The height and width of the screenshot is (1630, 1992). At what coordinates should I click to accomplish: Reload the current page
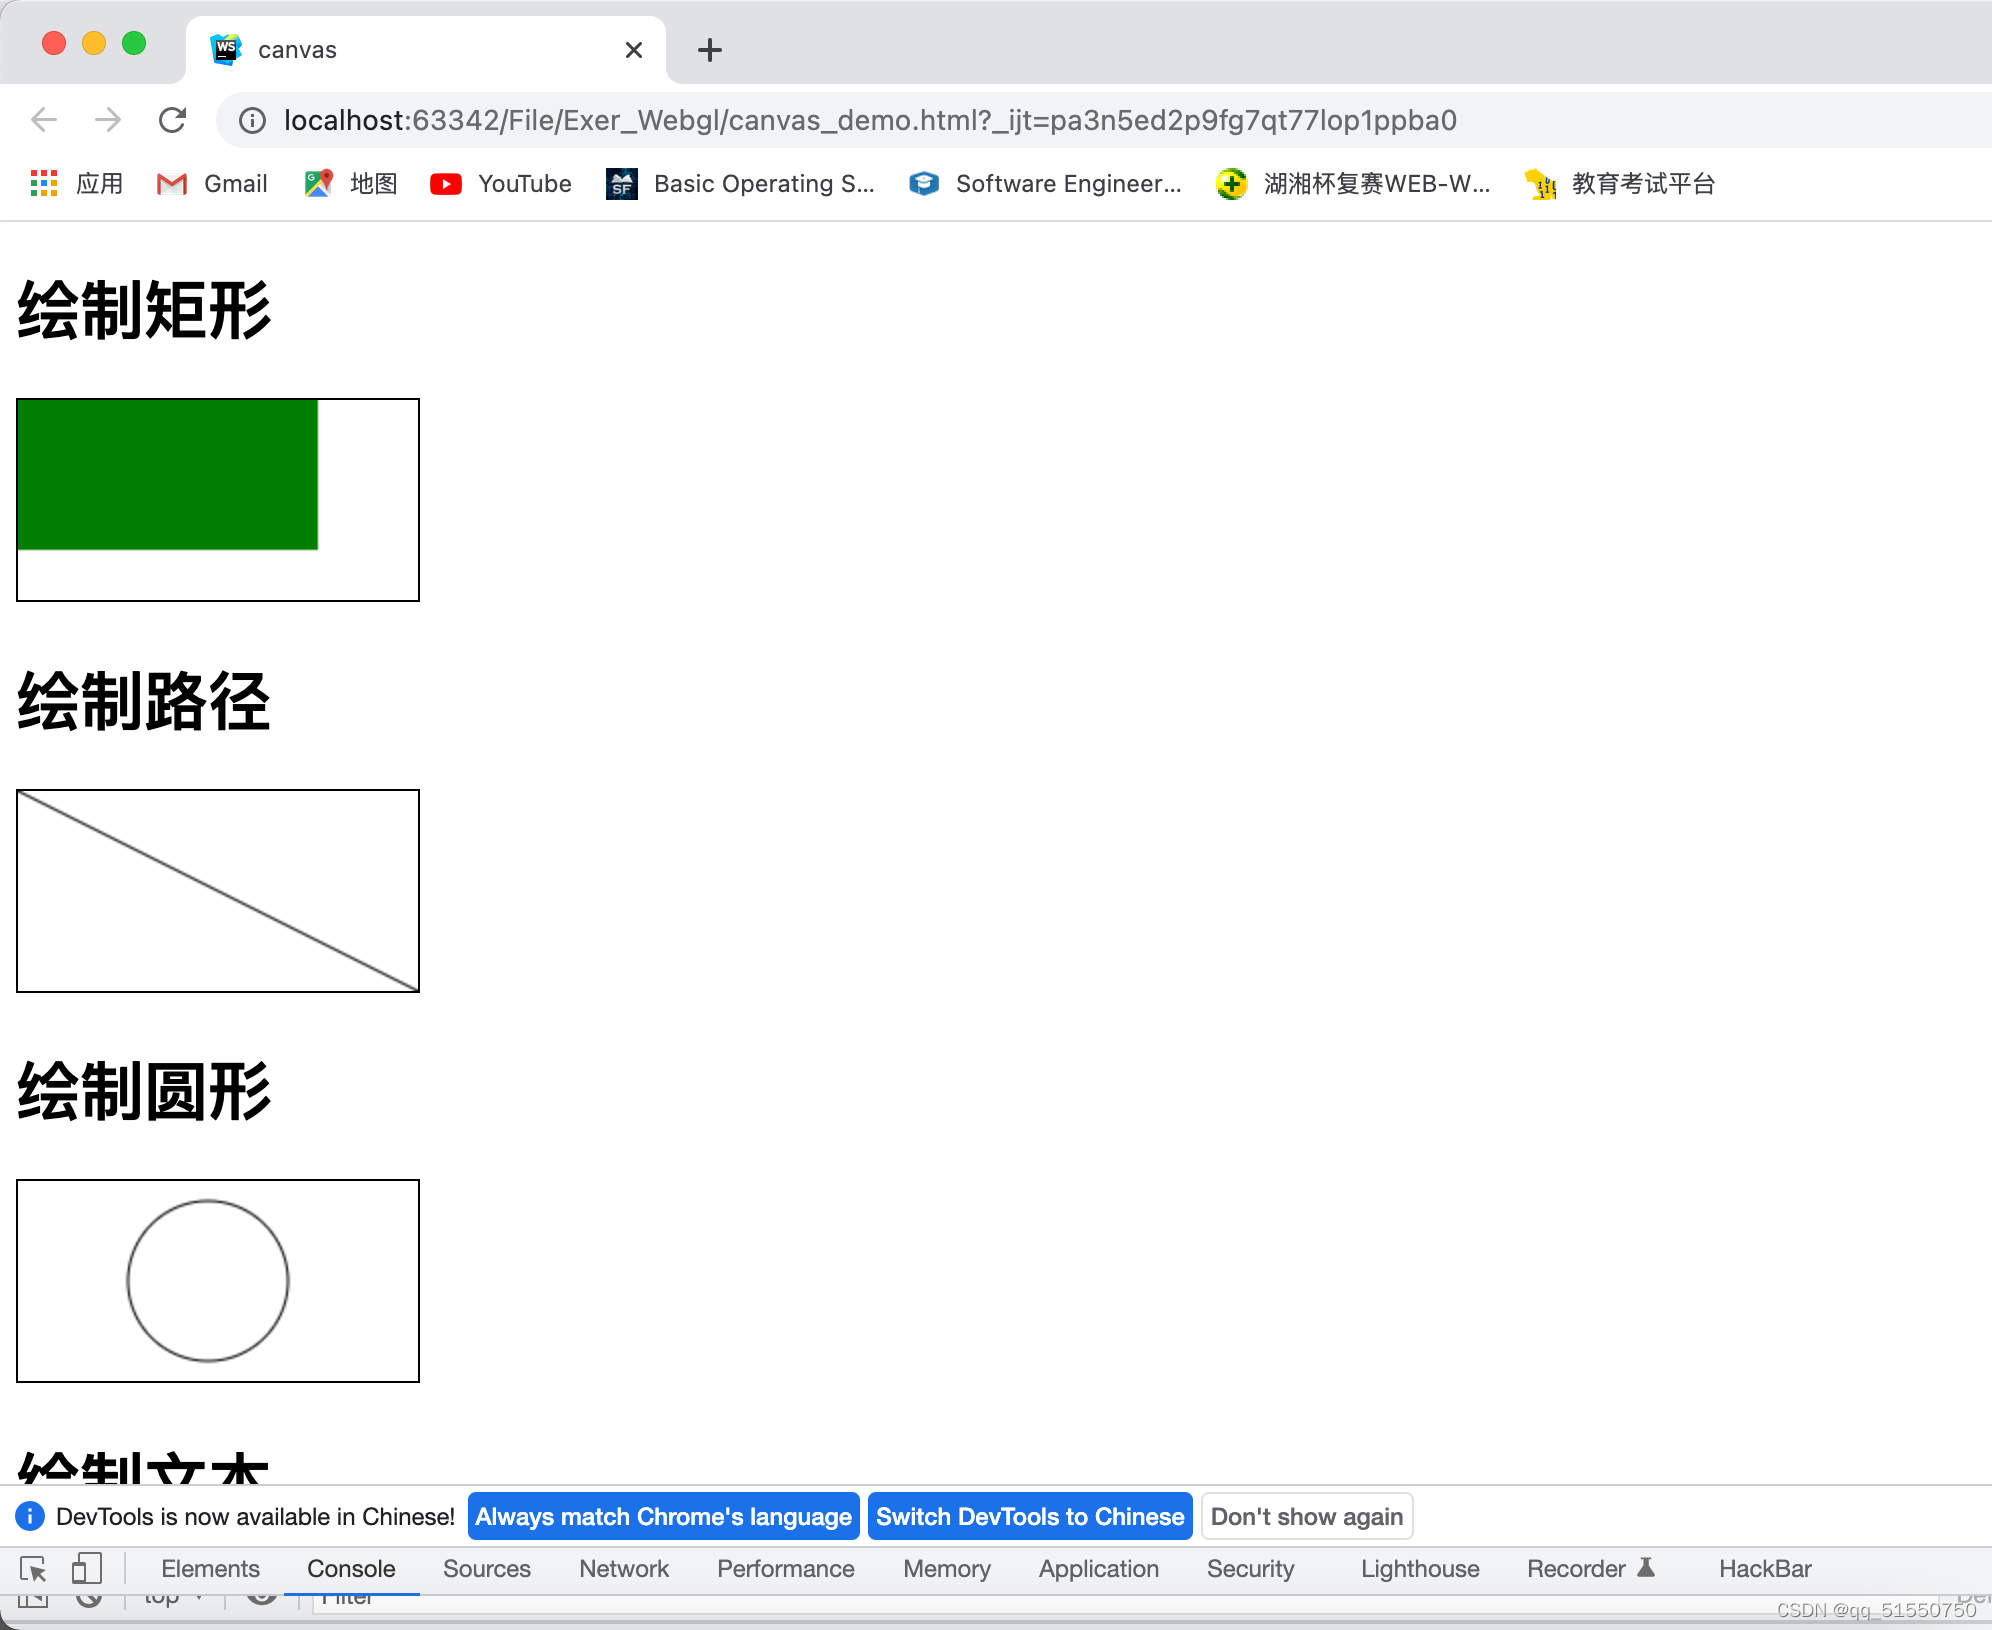pyautogui.click(x=173, y=121)
